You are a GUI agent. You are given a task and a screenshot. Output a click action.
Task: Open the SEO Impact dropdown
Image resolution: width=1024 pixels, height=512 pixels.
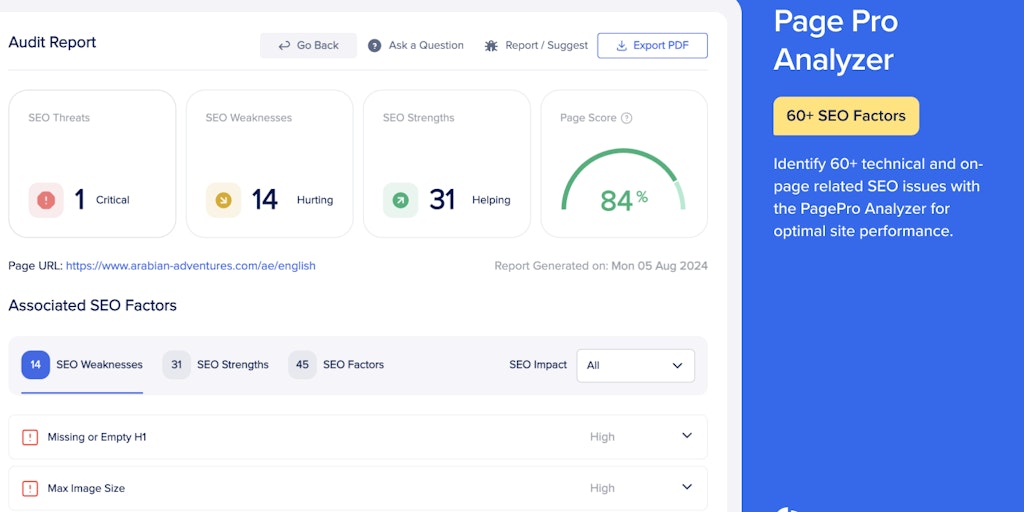click(635, 366)
